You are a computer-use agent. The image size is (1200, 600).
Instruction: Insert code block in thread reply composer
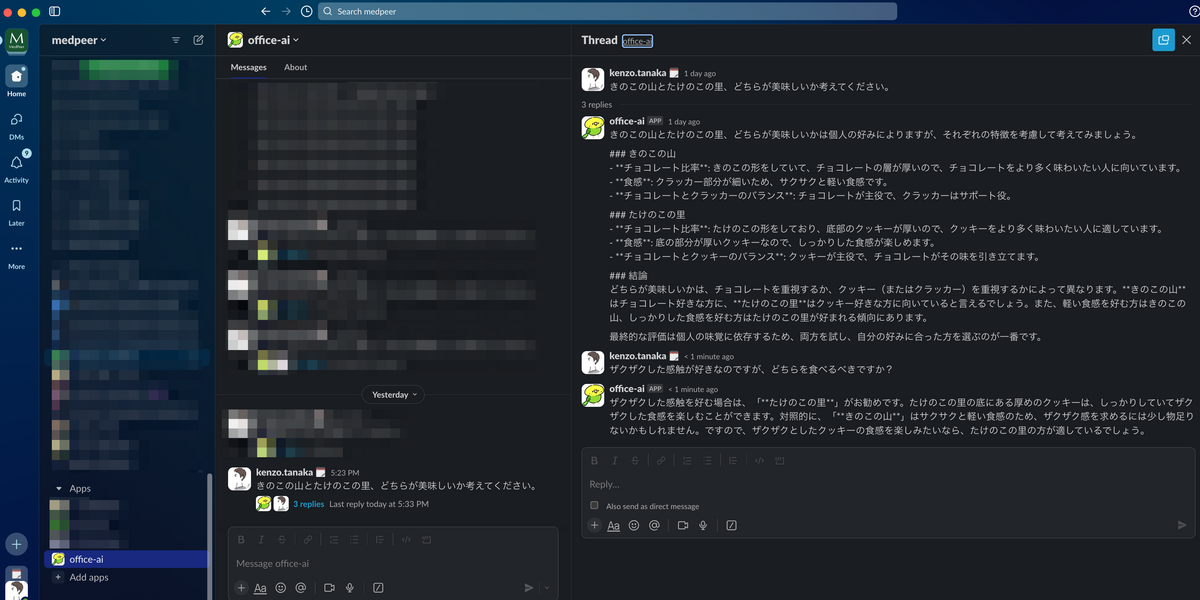tap(779, 461)
